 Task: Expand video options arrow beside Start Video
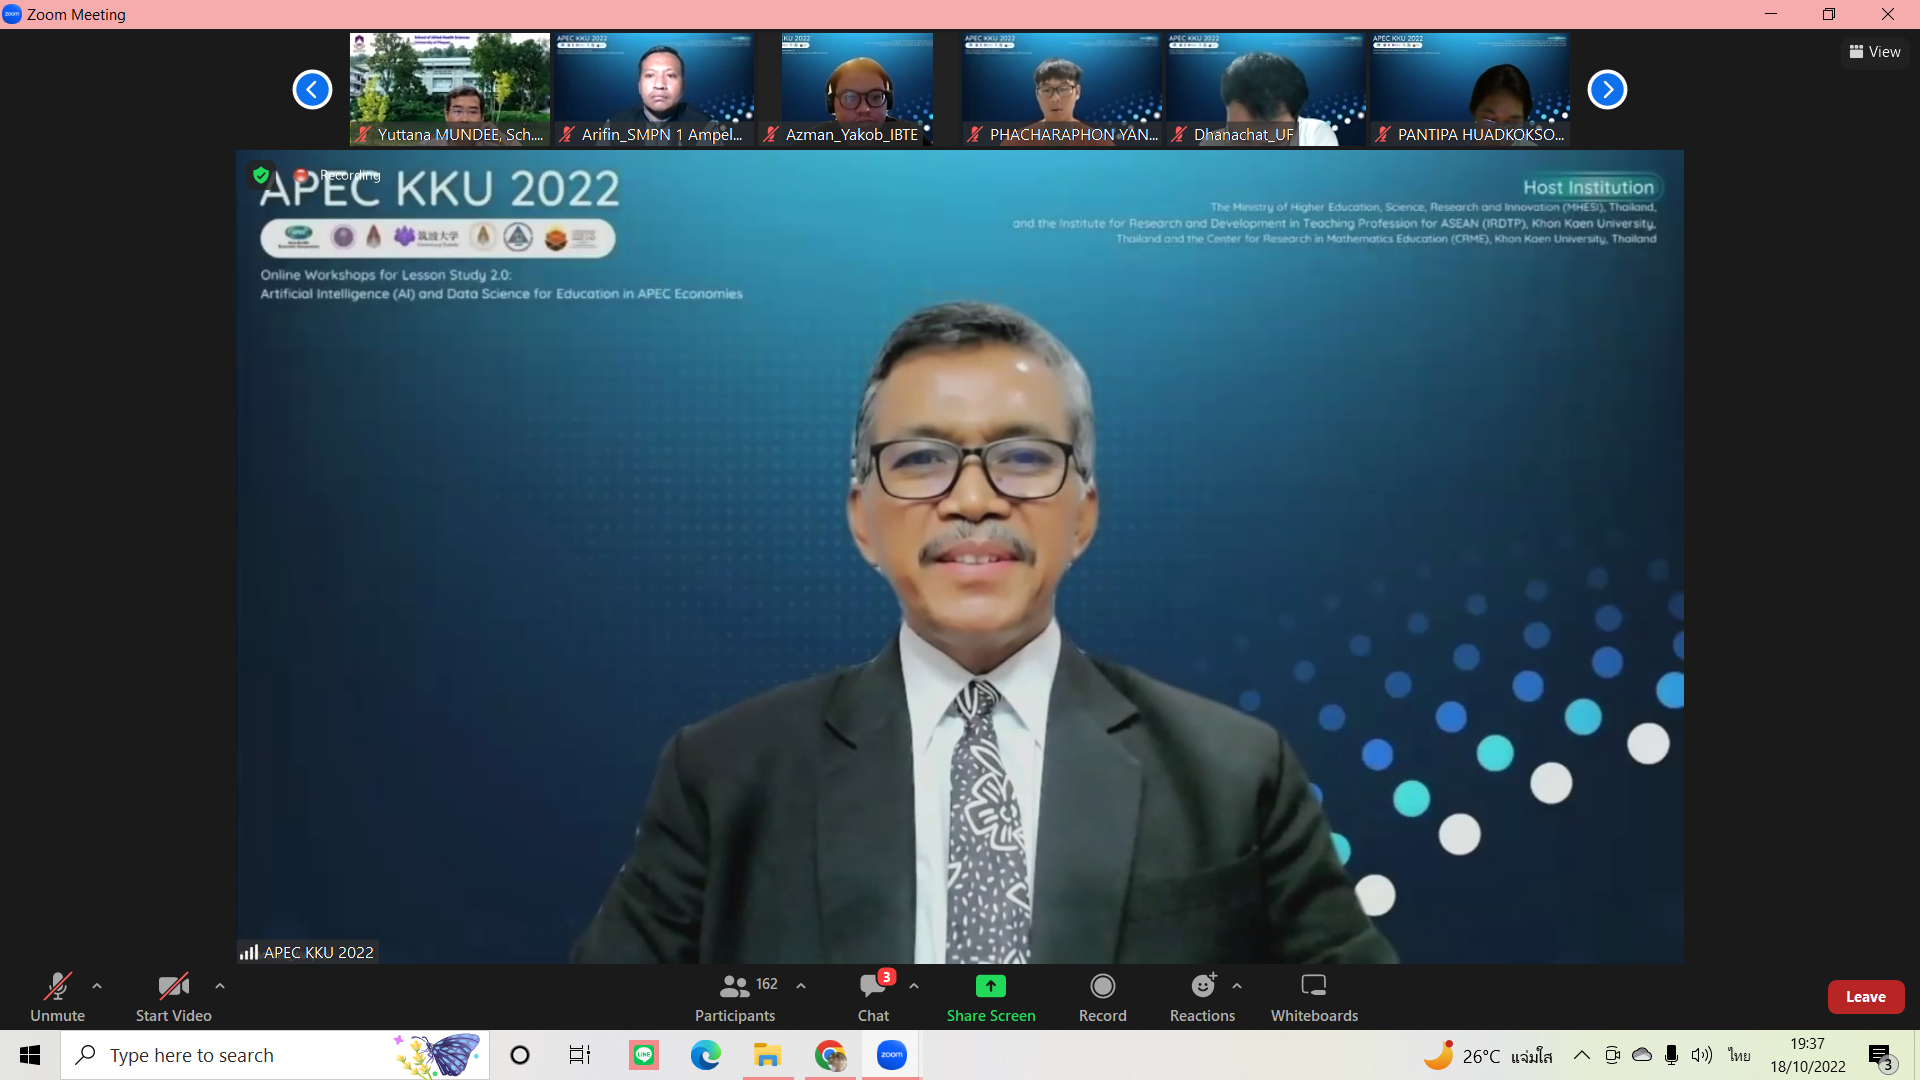pos(220,986)
